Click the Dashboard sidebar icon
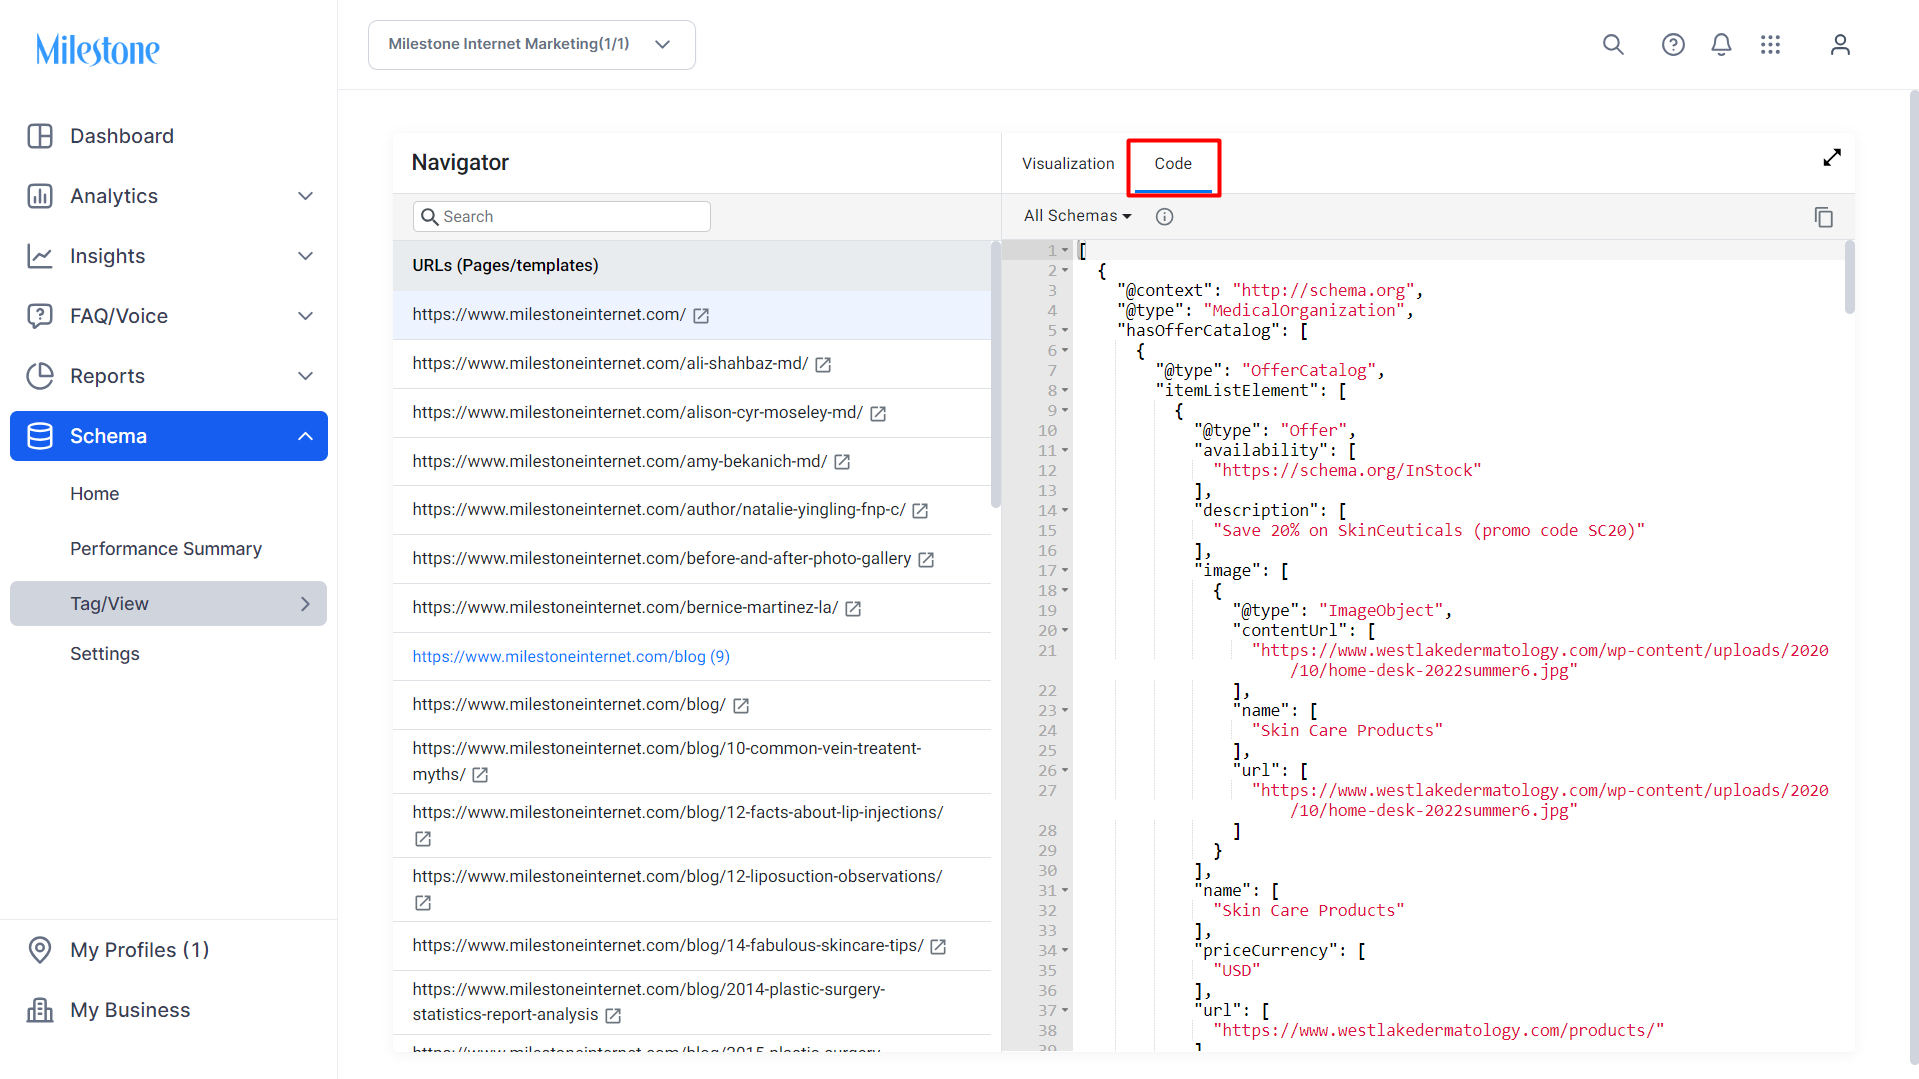The image size is (1919, 1079). (x=40, y=136)
